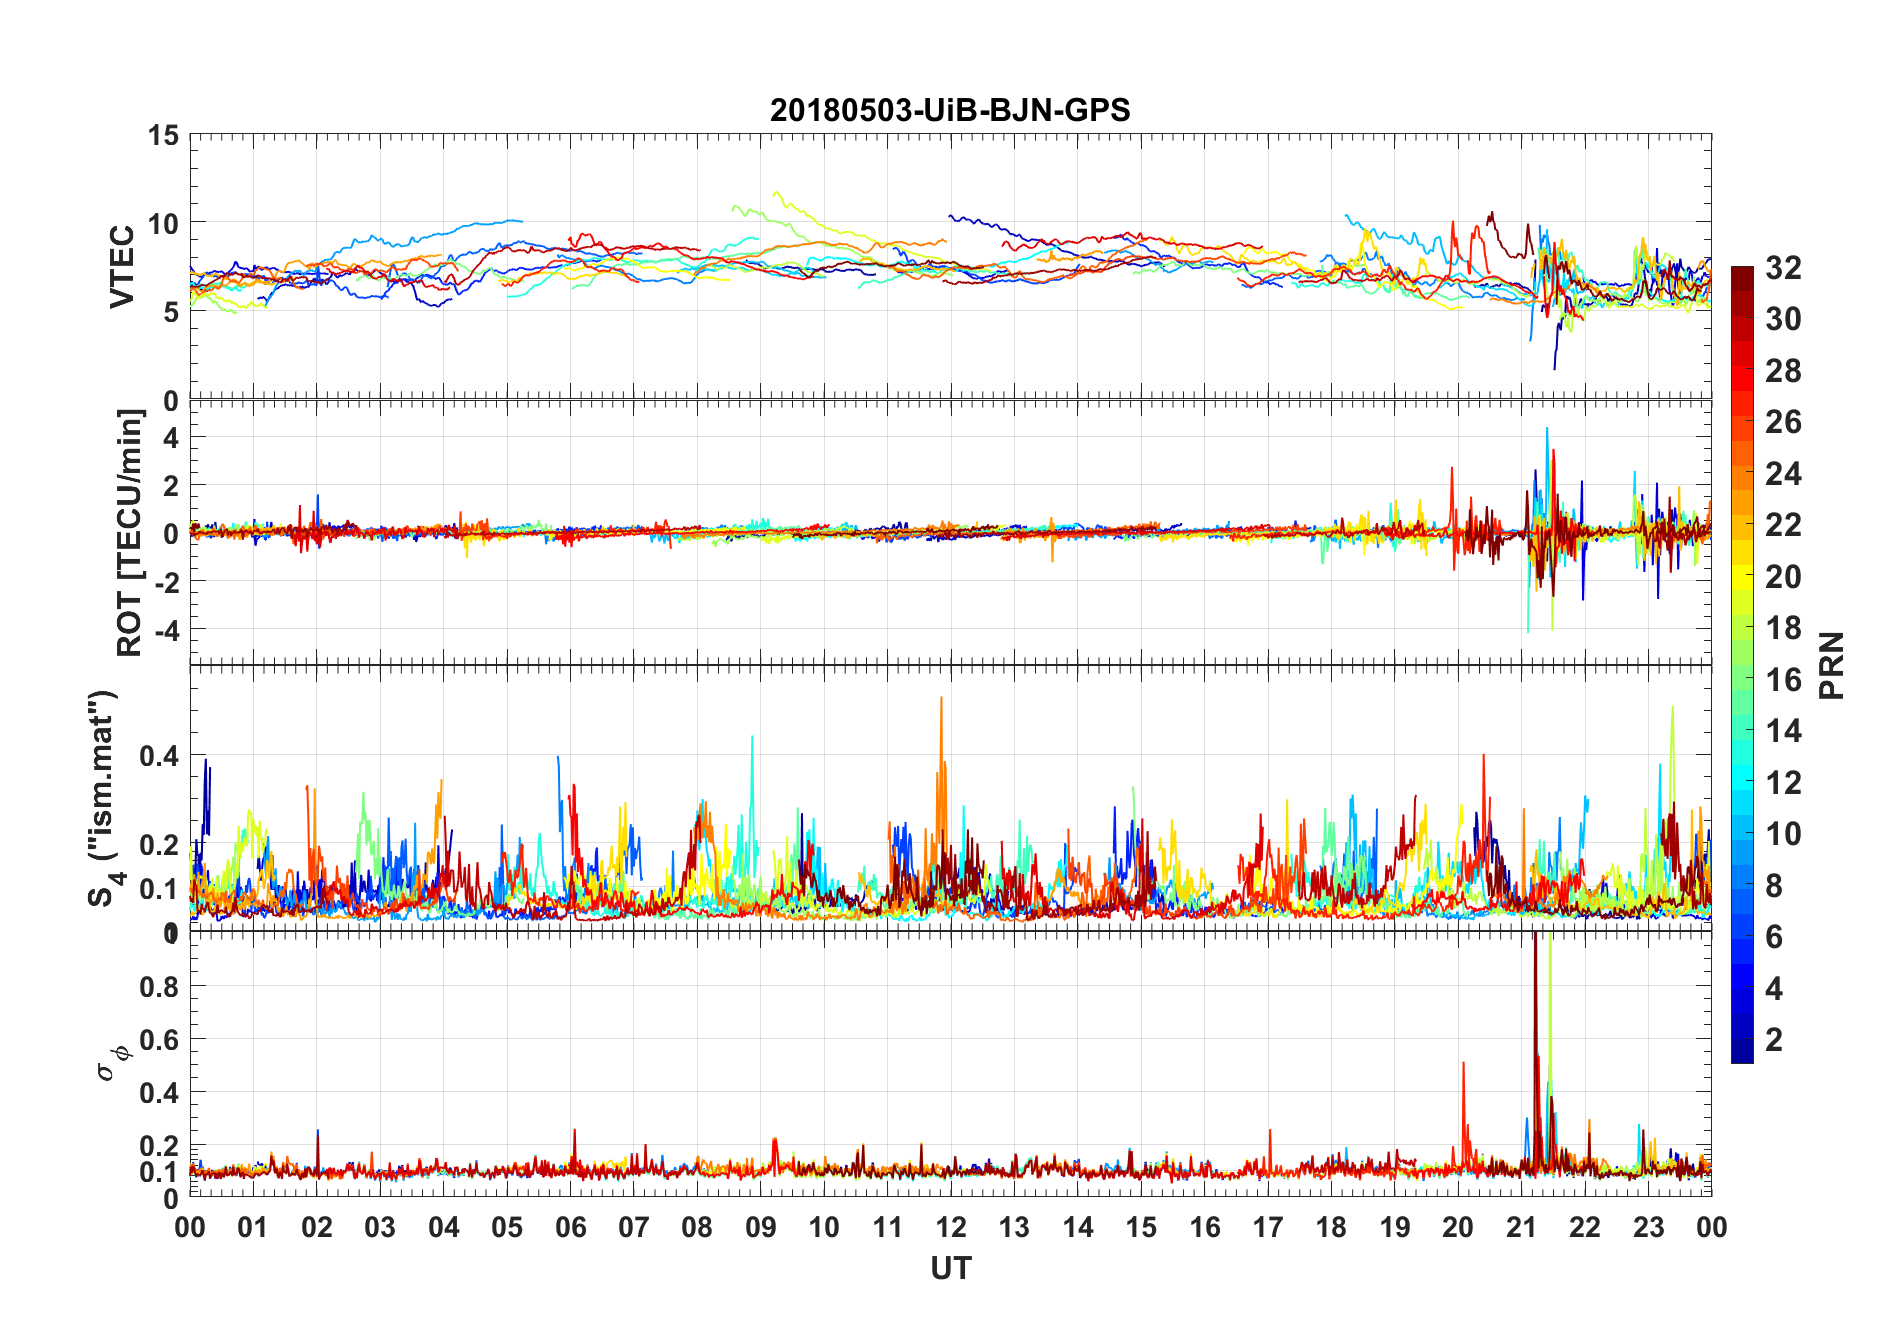This screenshot has width=1902, height=1330.
Task: Click the S4 ("ism.mat") axis label
Action: [x=105, y=798]
